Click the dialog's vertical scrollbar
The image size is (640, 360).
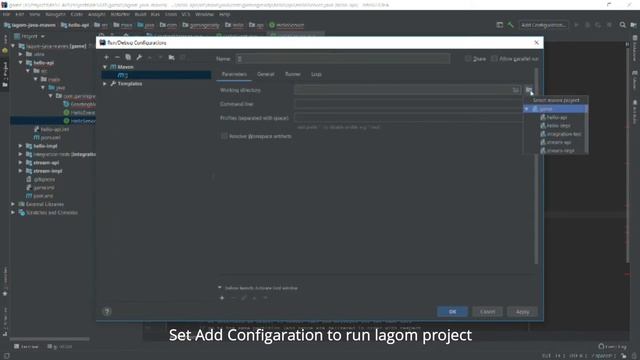coord(536,165)
